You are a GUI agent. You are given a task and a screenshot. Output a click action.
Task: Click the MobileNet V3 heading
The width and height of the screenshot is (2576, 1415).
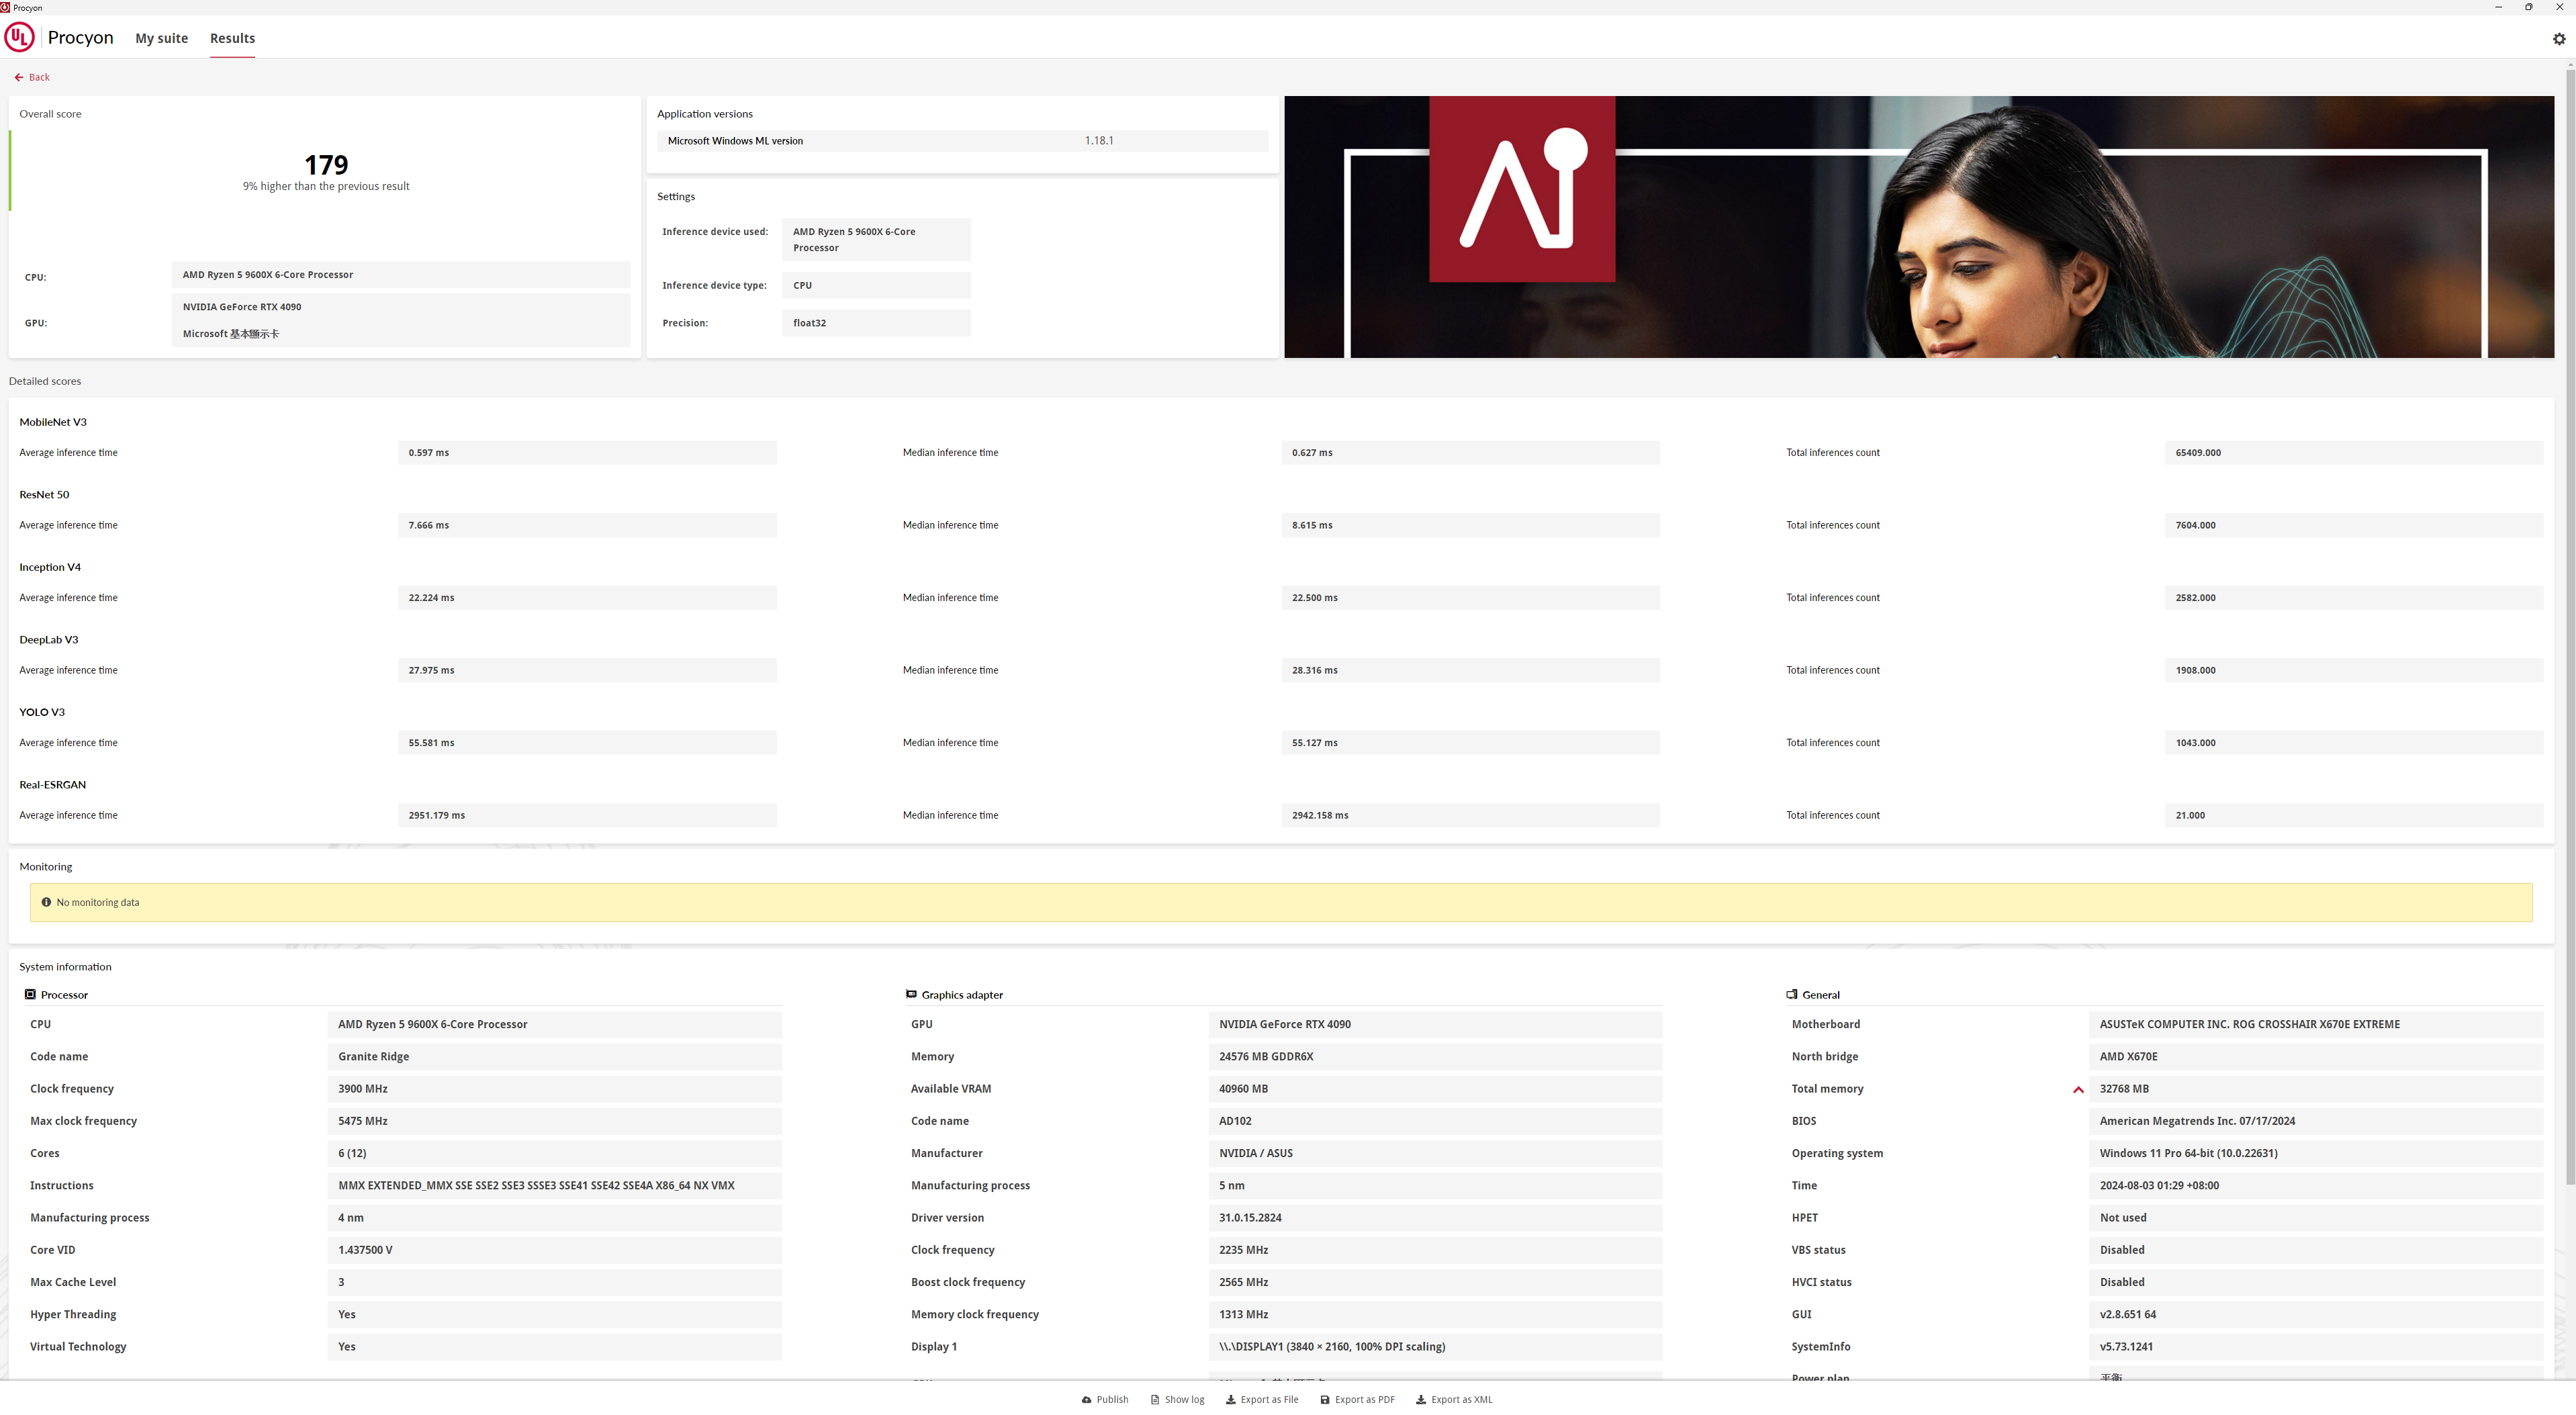point(53,422)
